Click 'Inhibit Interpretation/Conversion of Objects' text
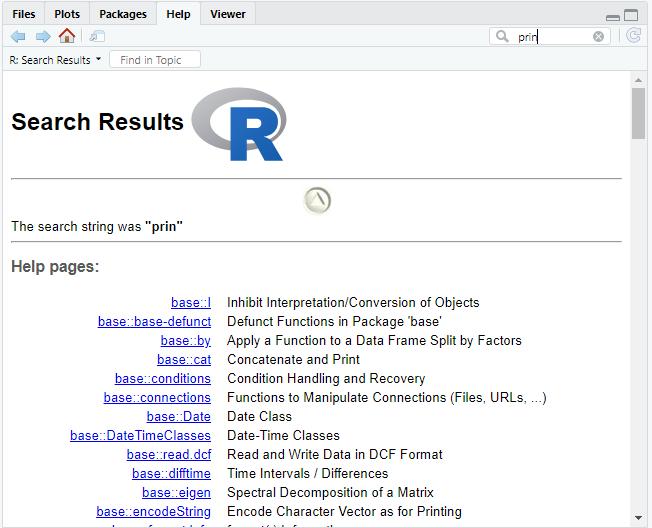Screen dimensions: 652x528 coord(353,303)
